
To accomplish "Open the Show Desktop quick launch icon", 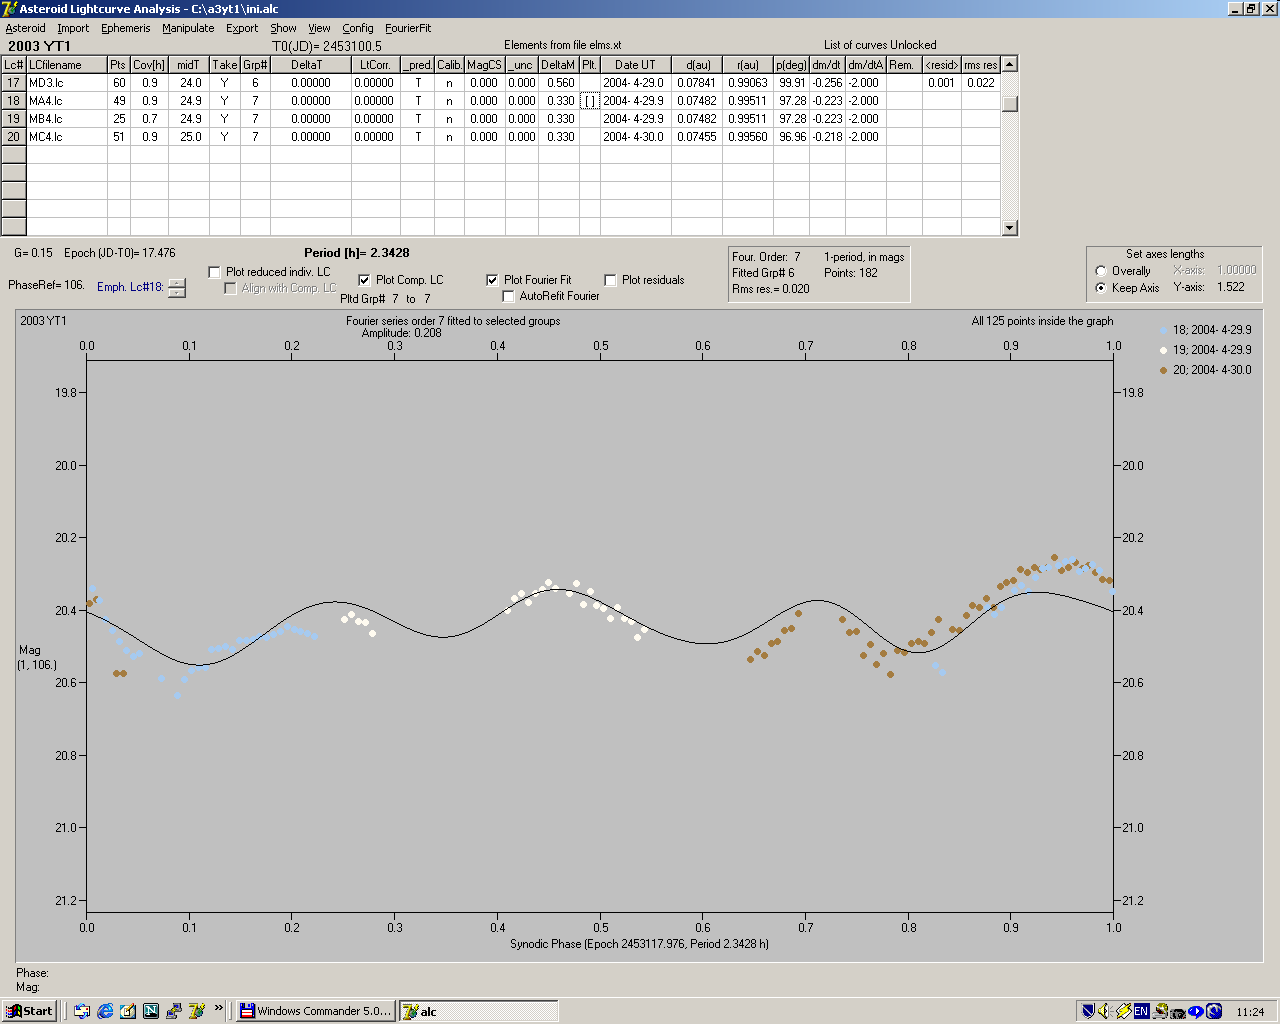I will click(x=82, y=1011).
